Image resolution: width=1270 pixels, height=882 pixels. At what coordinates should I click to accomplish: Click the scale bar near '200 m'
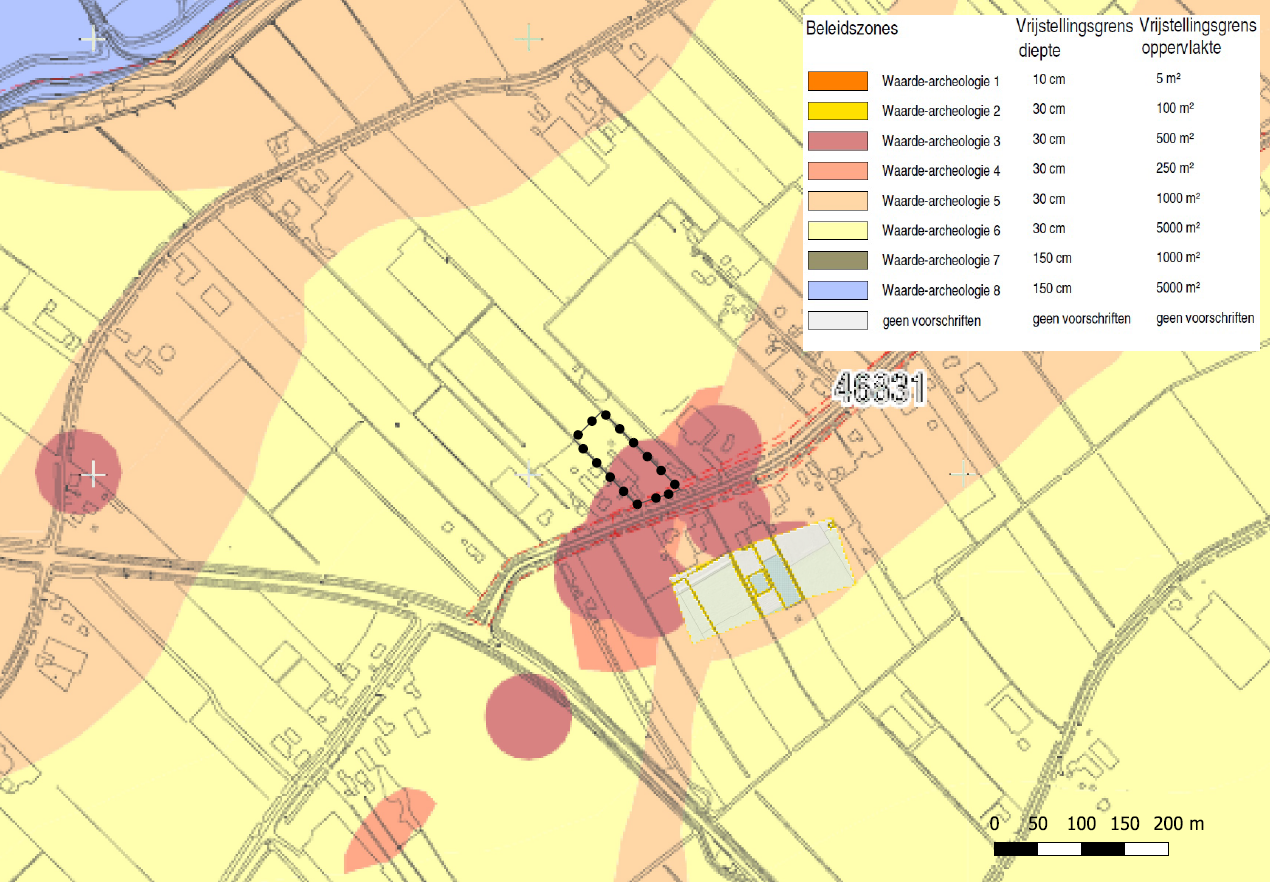pyautogui.click(x=1146, y=849)
